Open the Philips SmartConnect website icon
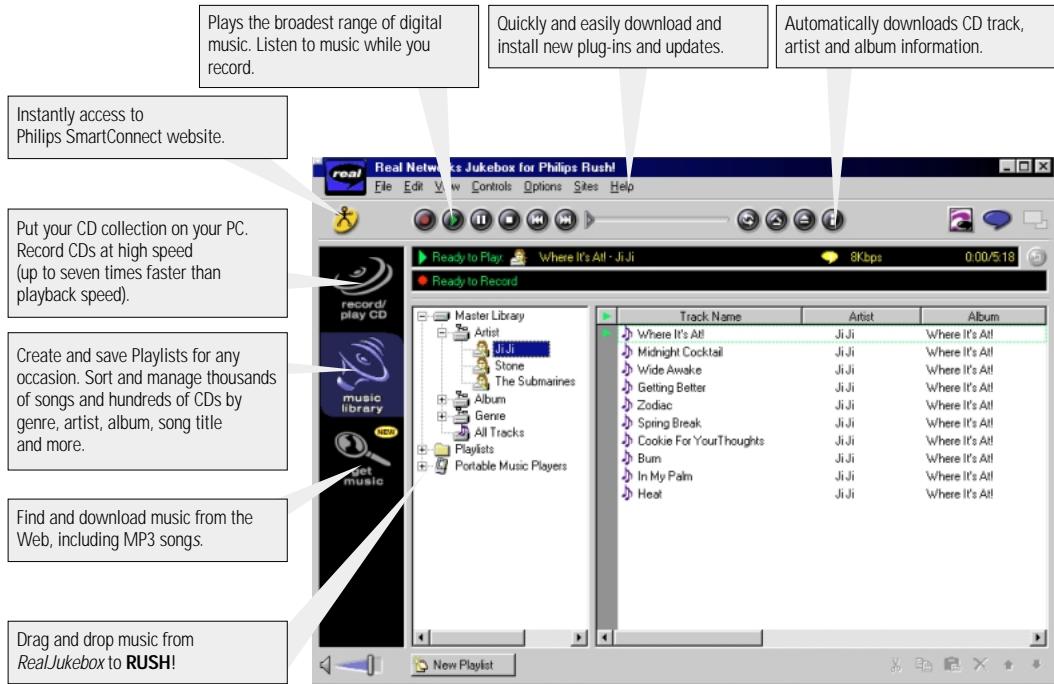 (x=346, y=219)
